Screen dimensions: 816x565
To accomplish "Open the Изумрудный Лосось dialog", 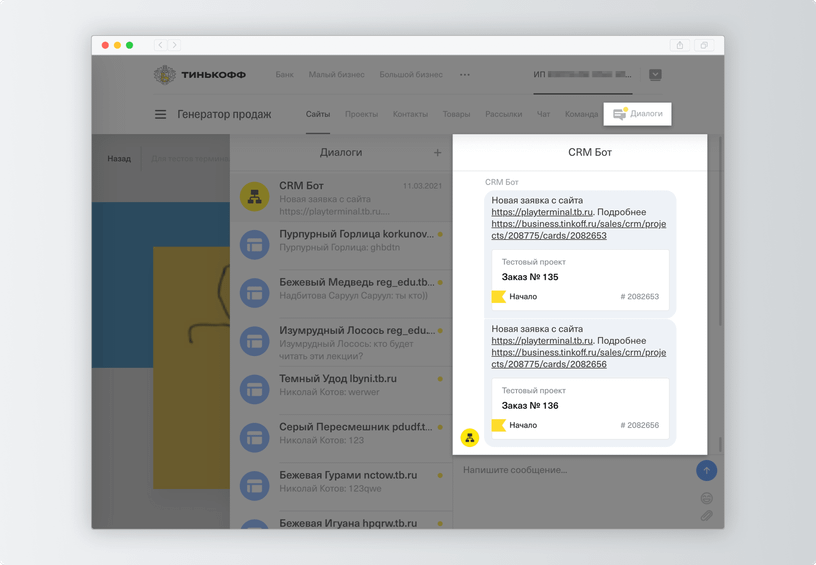I will tap(341, 342).
